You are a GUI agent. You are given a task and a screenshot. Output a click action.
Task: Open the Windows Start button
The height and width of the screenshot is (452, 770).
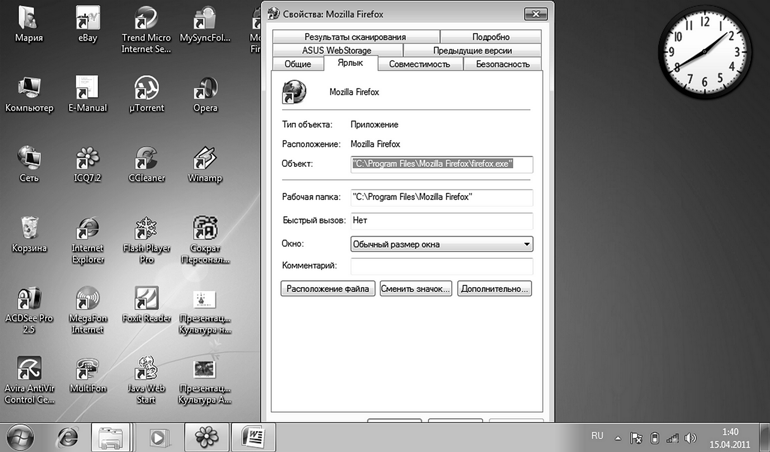point(22,437)
